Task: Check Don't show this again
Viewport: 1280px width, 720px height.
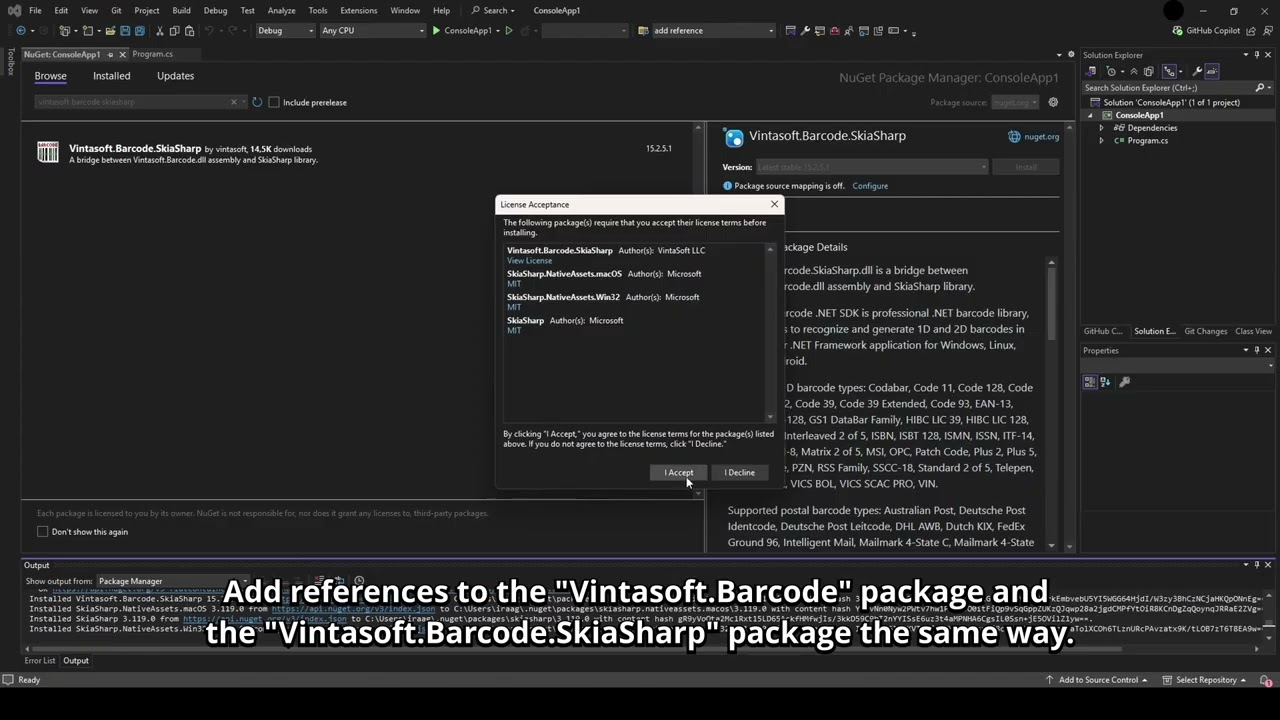Action: pos(42,532)
